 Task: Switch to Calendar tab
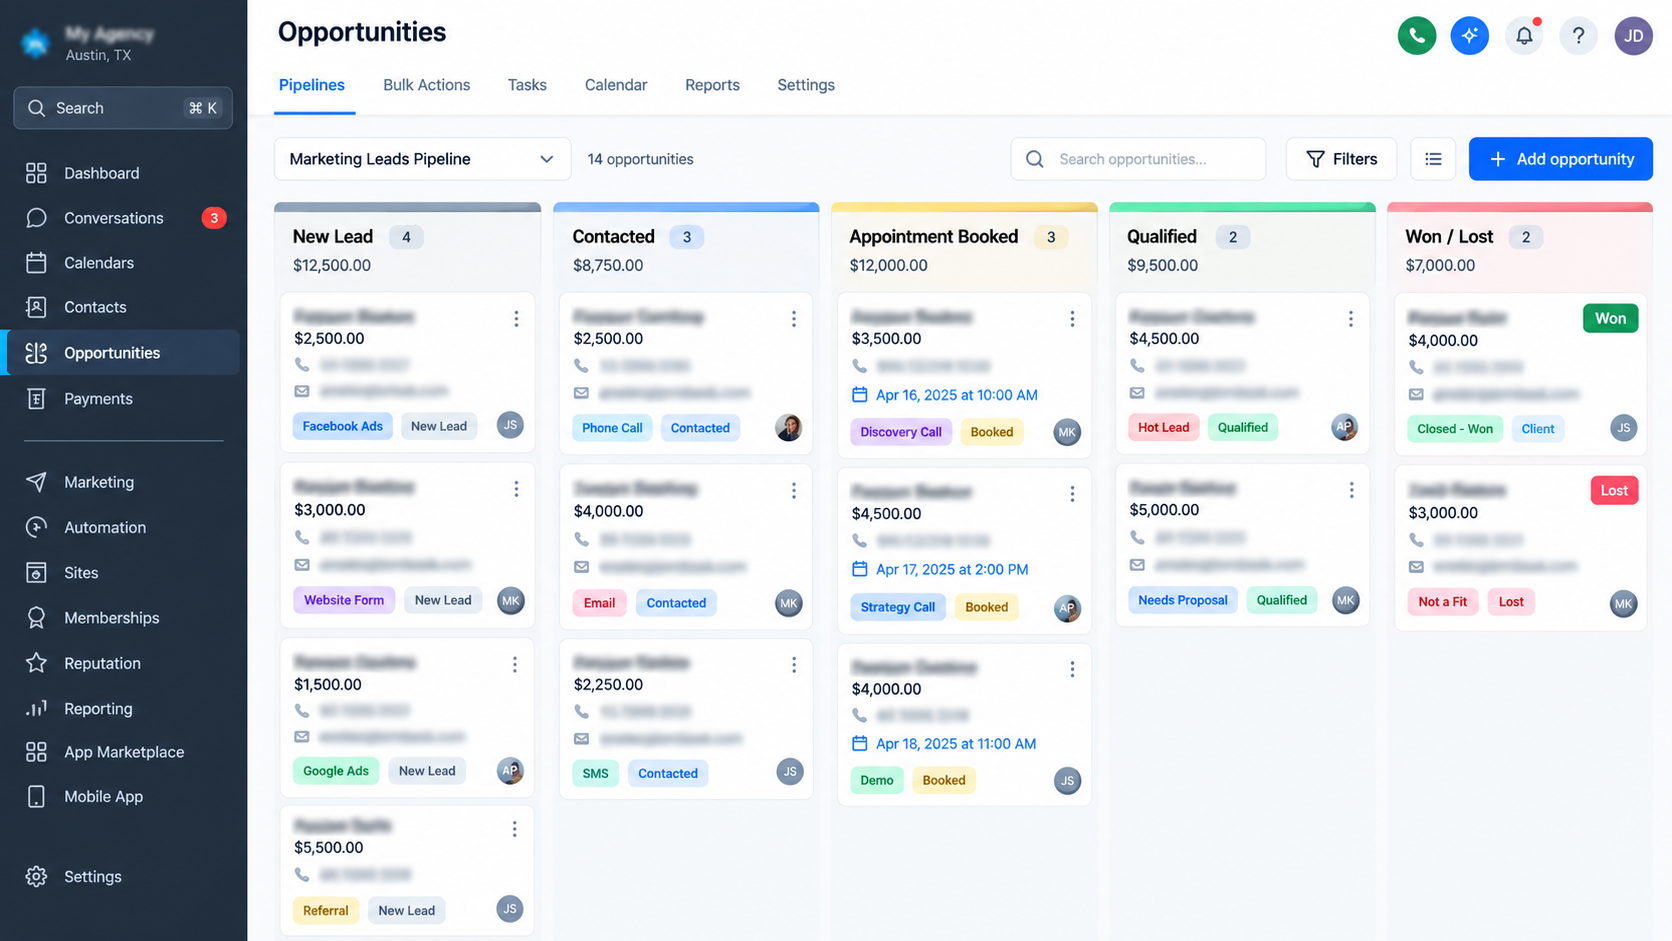(616, 85)
